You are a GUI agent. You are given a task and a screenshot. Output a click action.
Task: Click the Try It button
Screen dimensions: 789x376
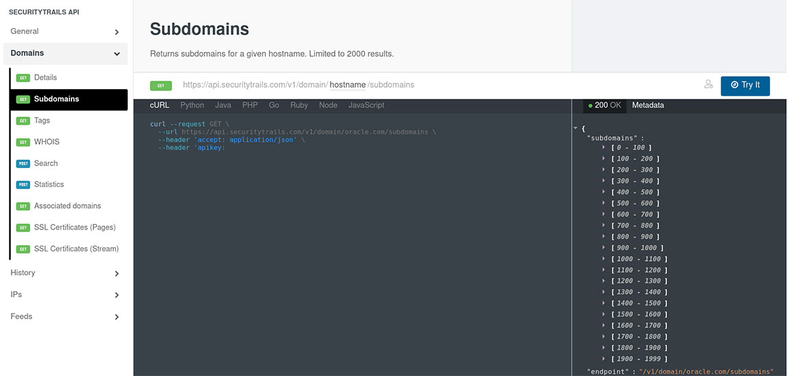pos(745,85)
